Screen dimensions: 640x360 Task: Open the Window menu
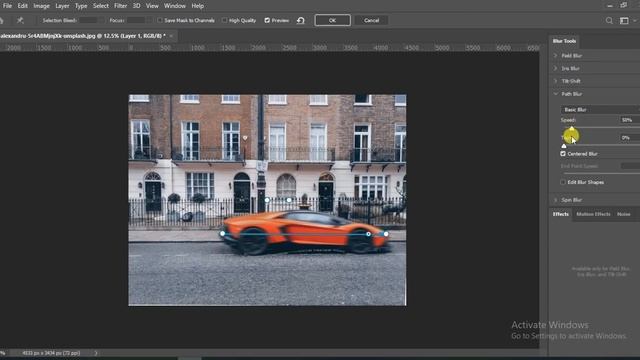[x=175, y=6]
